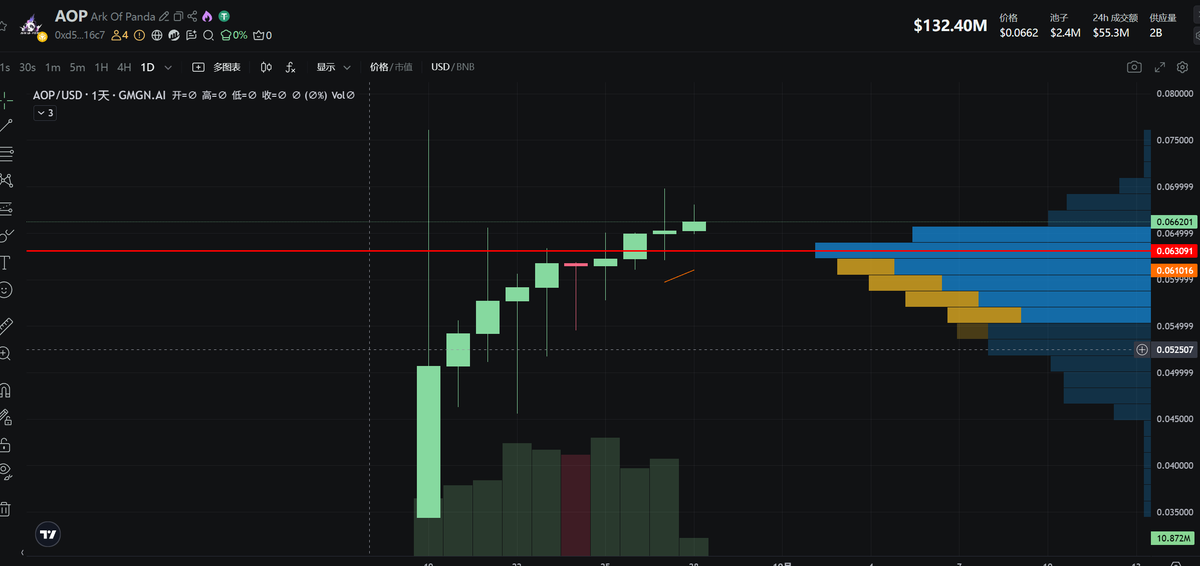Switch to 5m timeframe
This screenshot has height=566, width=1200.
pyautogui.click(x=77, y=67)
